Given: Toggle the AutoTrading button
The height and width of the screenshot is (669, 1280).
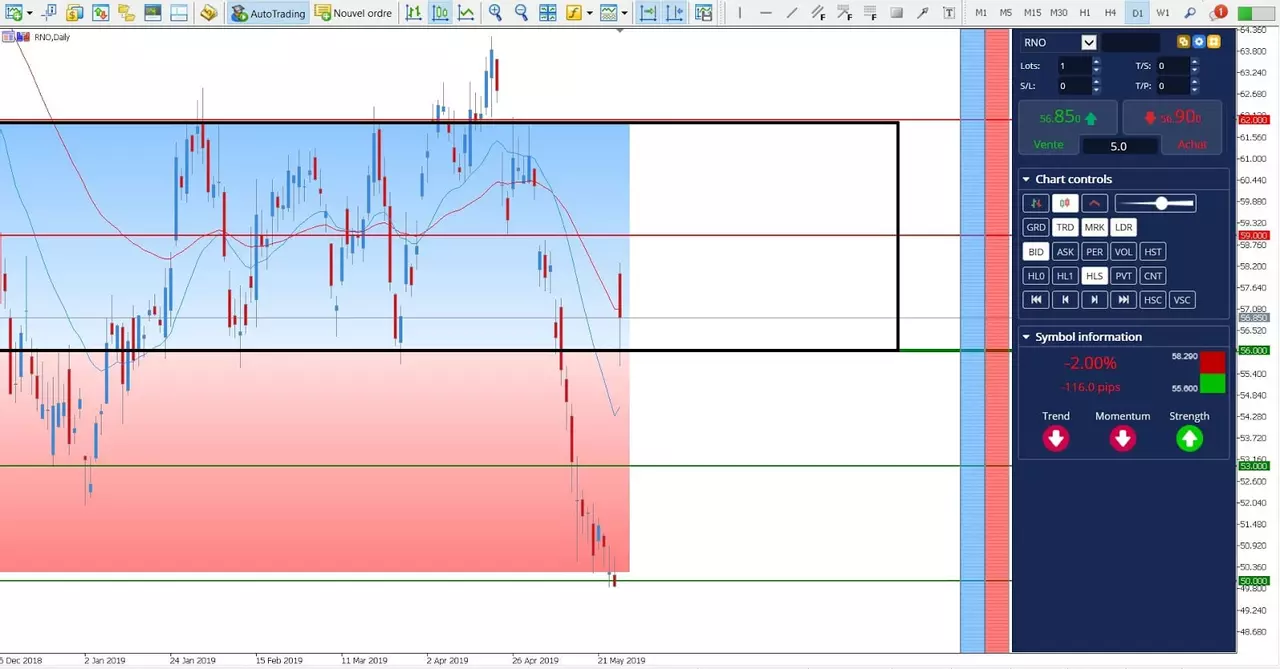Looking at the screenshot, I should pyautogui.click(x=268, y=13).
